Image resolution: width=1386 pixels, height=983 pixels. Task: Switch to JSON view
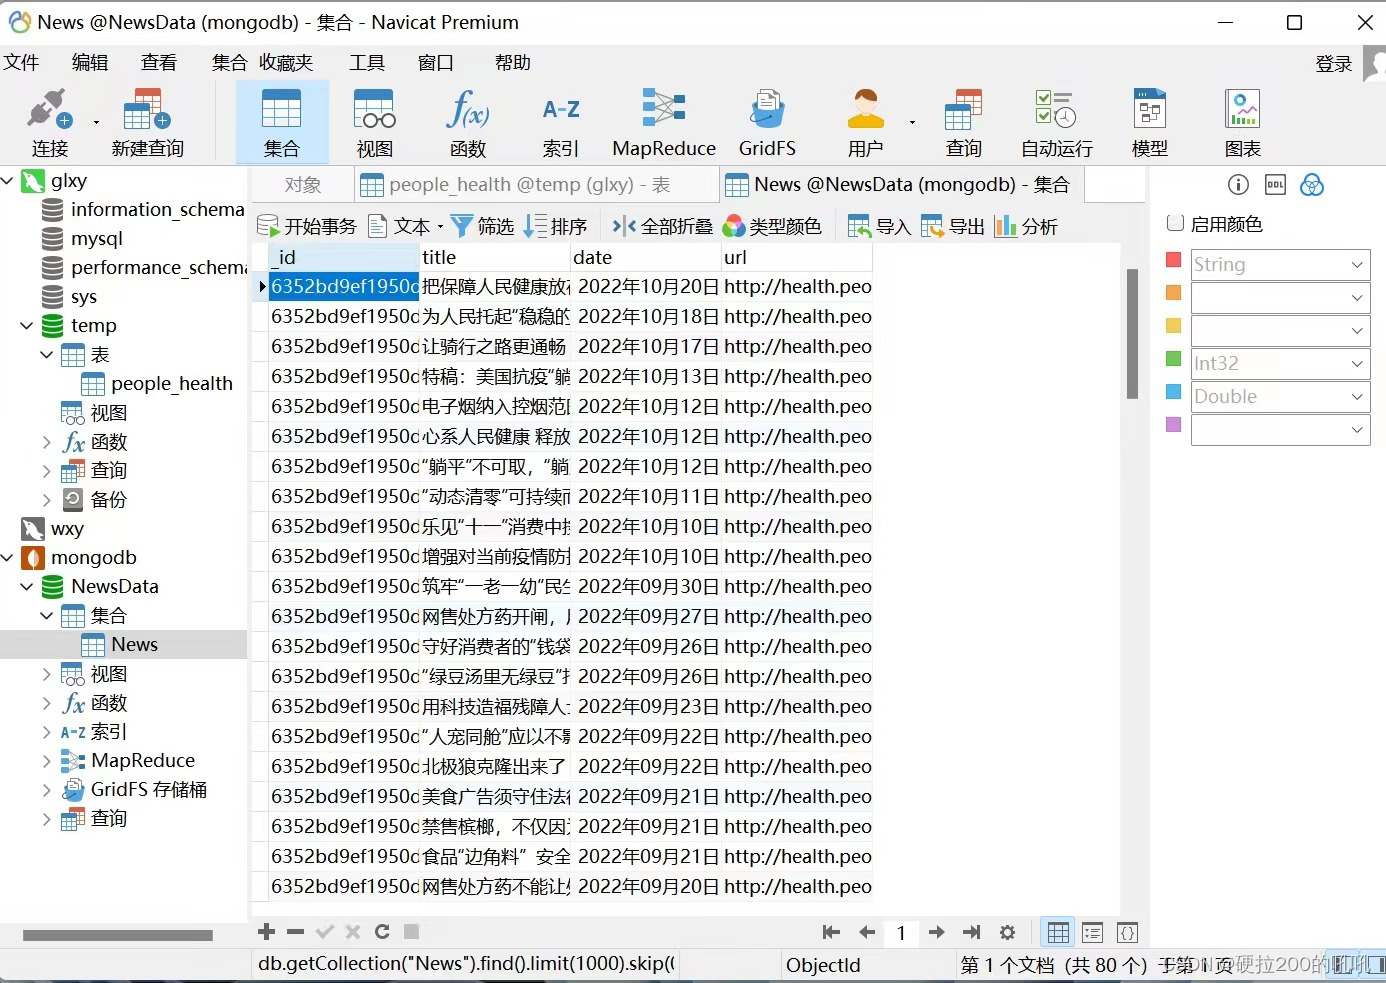pos(1127,933)
